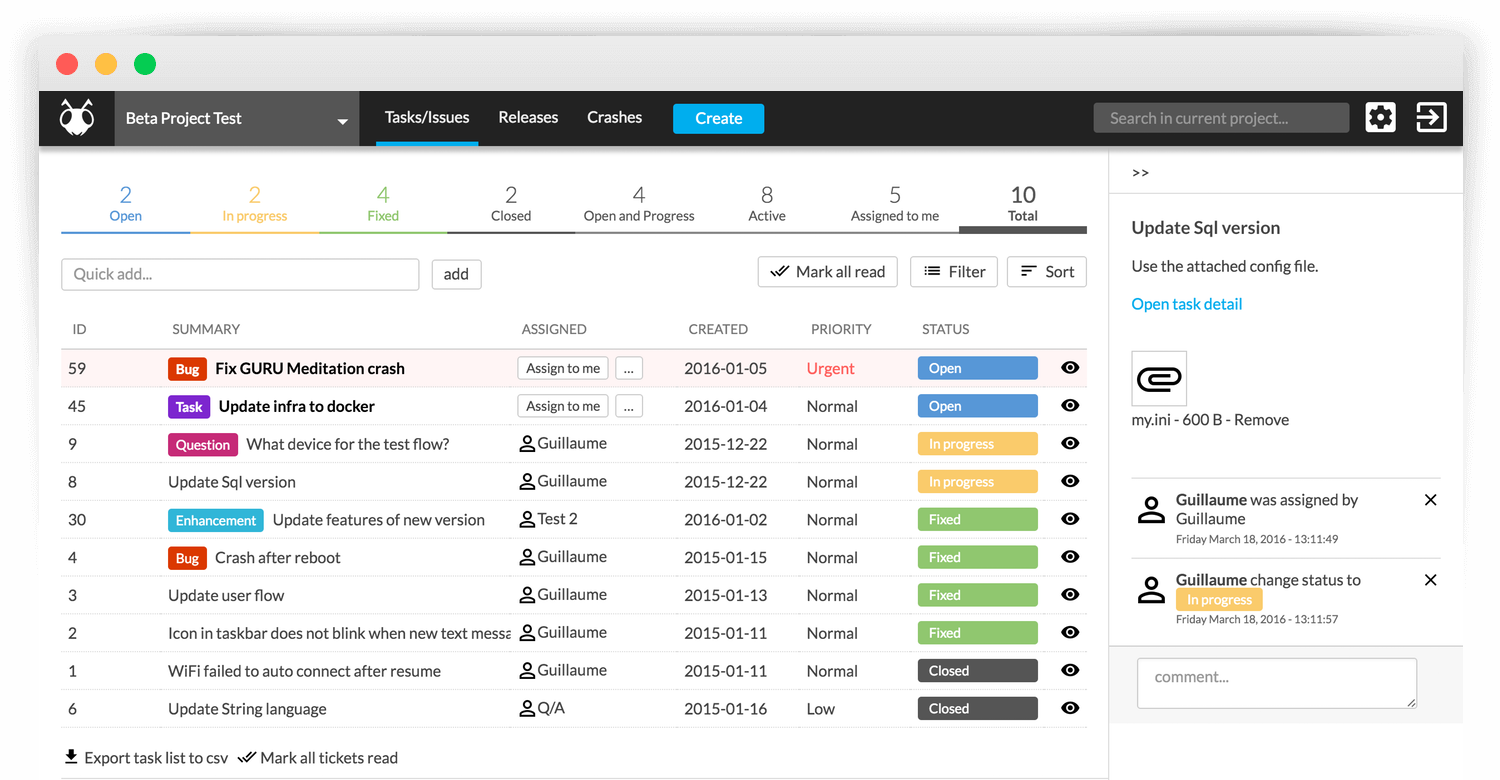
Task: Collapse the side panel with >> arrows
Action: click(1140, 173)
